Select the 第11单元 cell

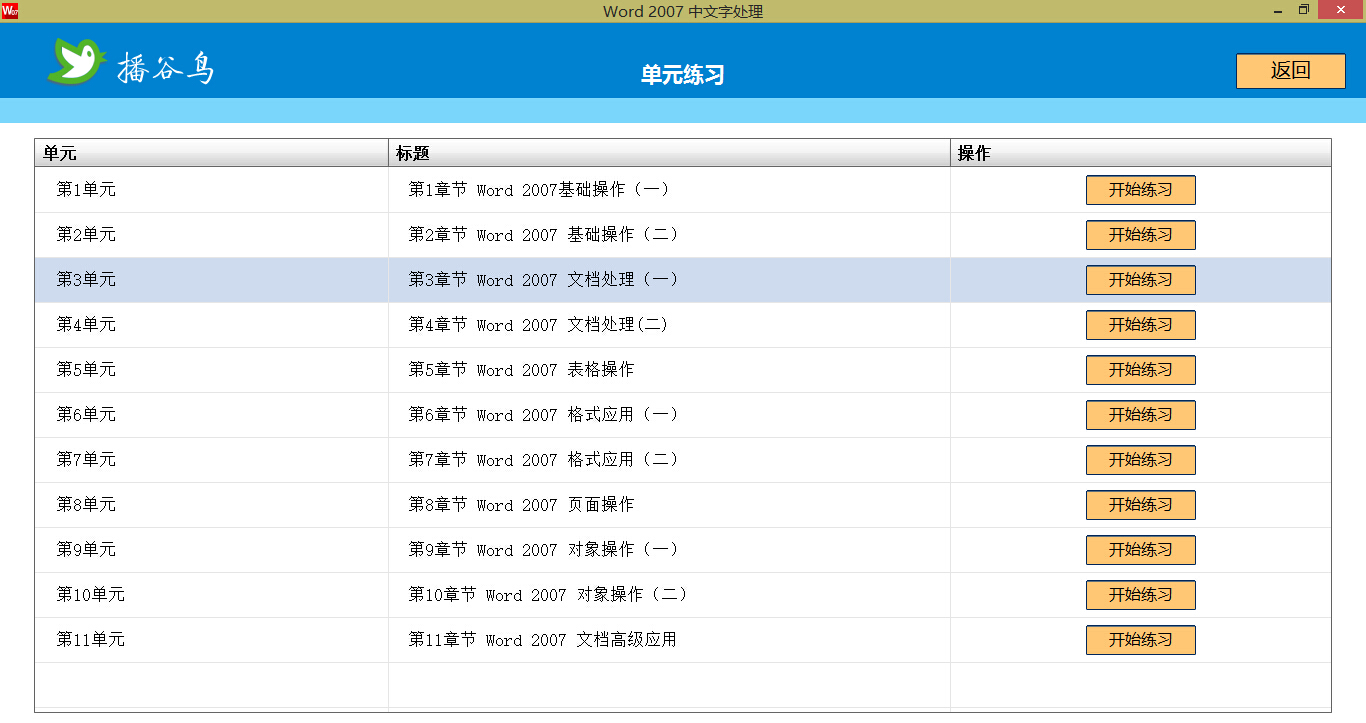(x=211, y=640)
